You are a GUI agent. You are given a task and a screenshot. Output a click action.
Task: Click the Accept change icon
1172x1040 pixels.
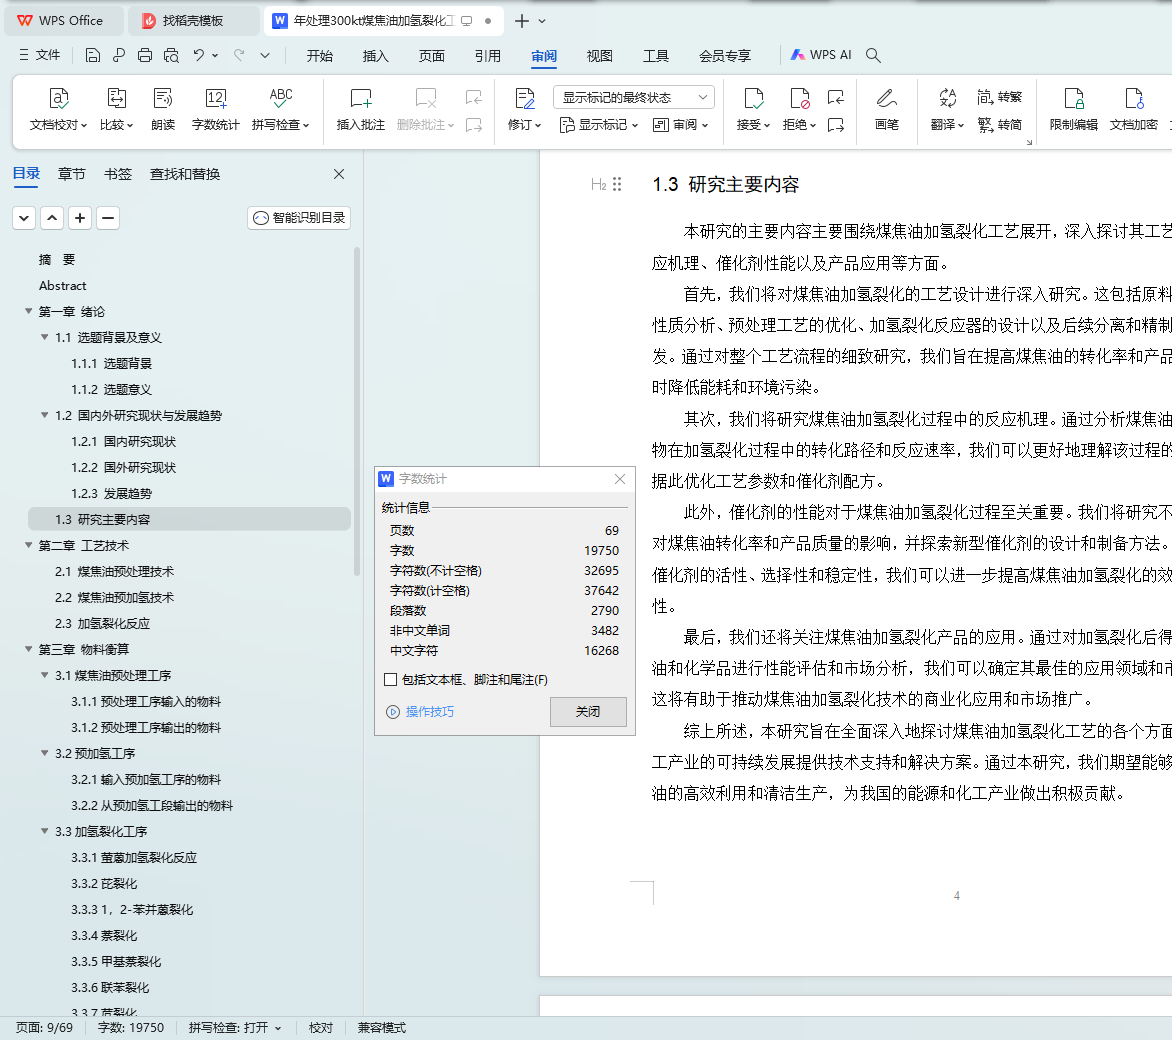753,109
